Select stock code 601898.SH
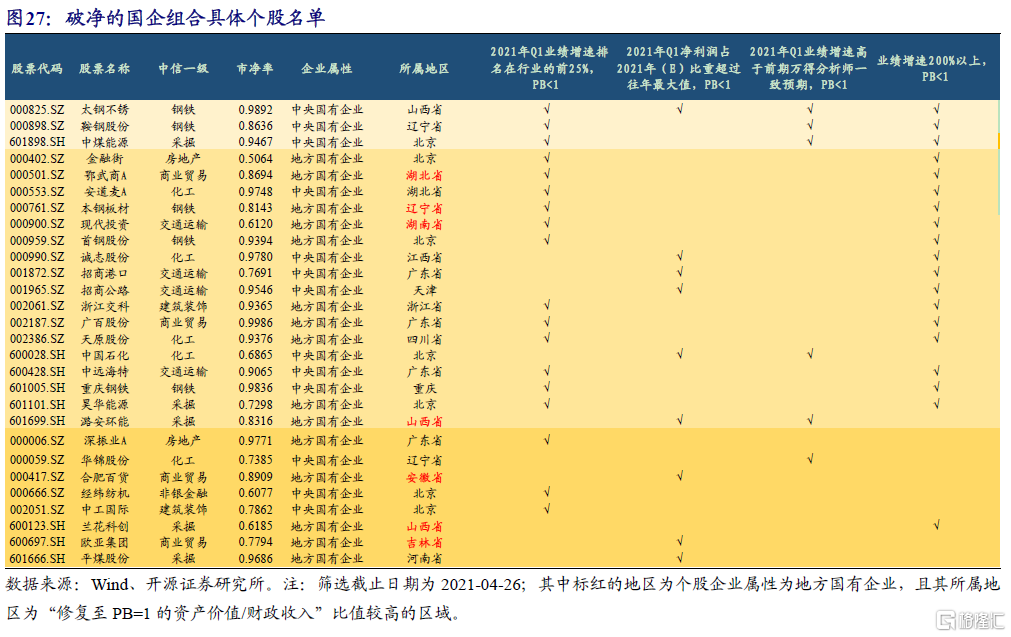Screen dimensions: 1011x637 [x=37, y=142]
